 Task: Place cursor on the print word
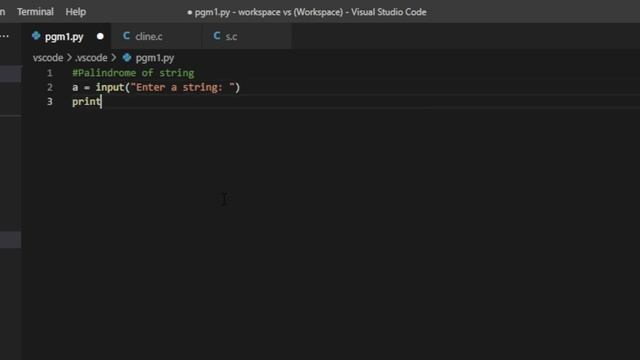(x=87, y=102)
